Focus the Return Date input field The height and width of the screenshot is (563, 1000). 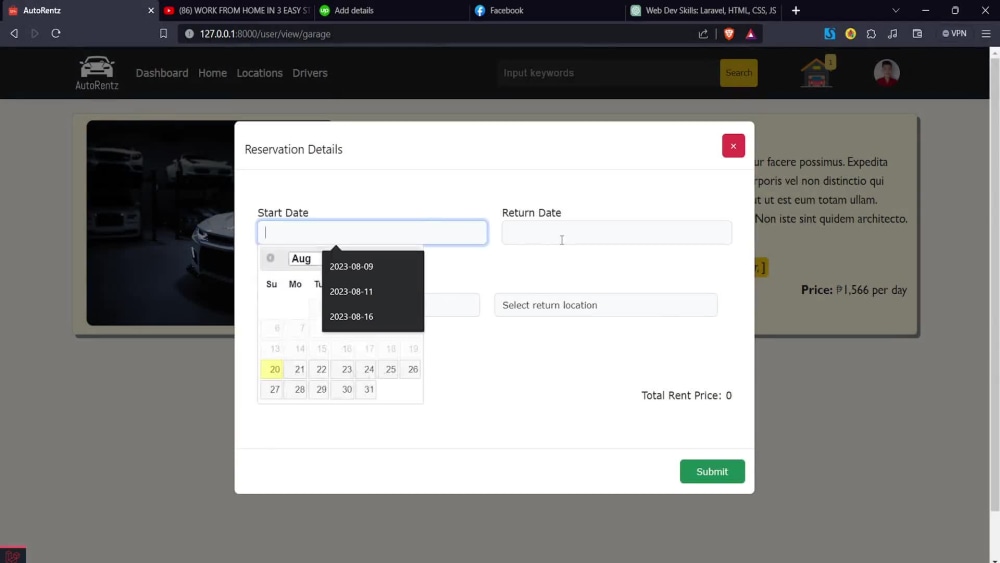(617, 233)
